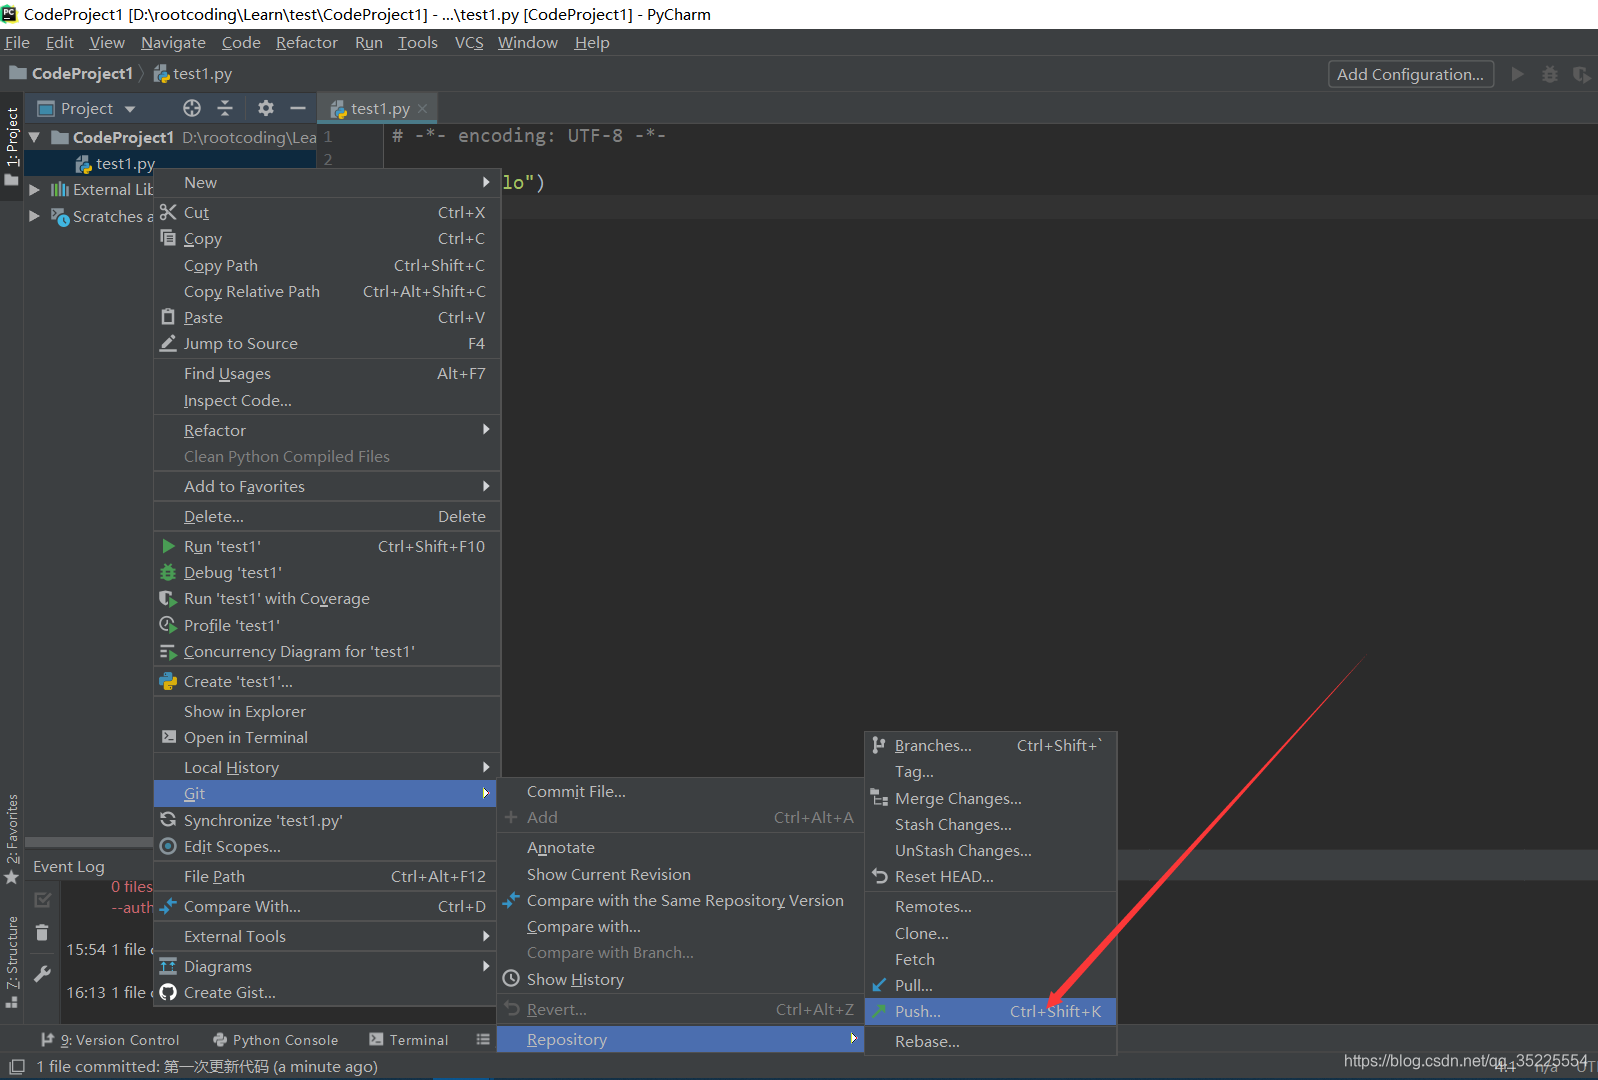This screenshot has height=1080, width=1598.
Task: Choose Commit File... from Git submenu
Action: 680,791
